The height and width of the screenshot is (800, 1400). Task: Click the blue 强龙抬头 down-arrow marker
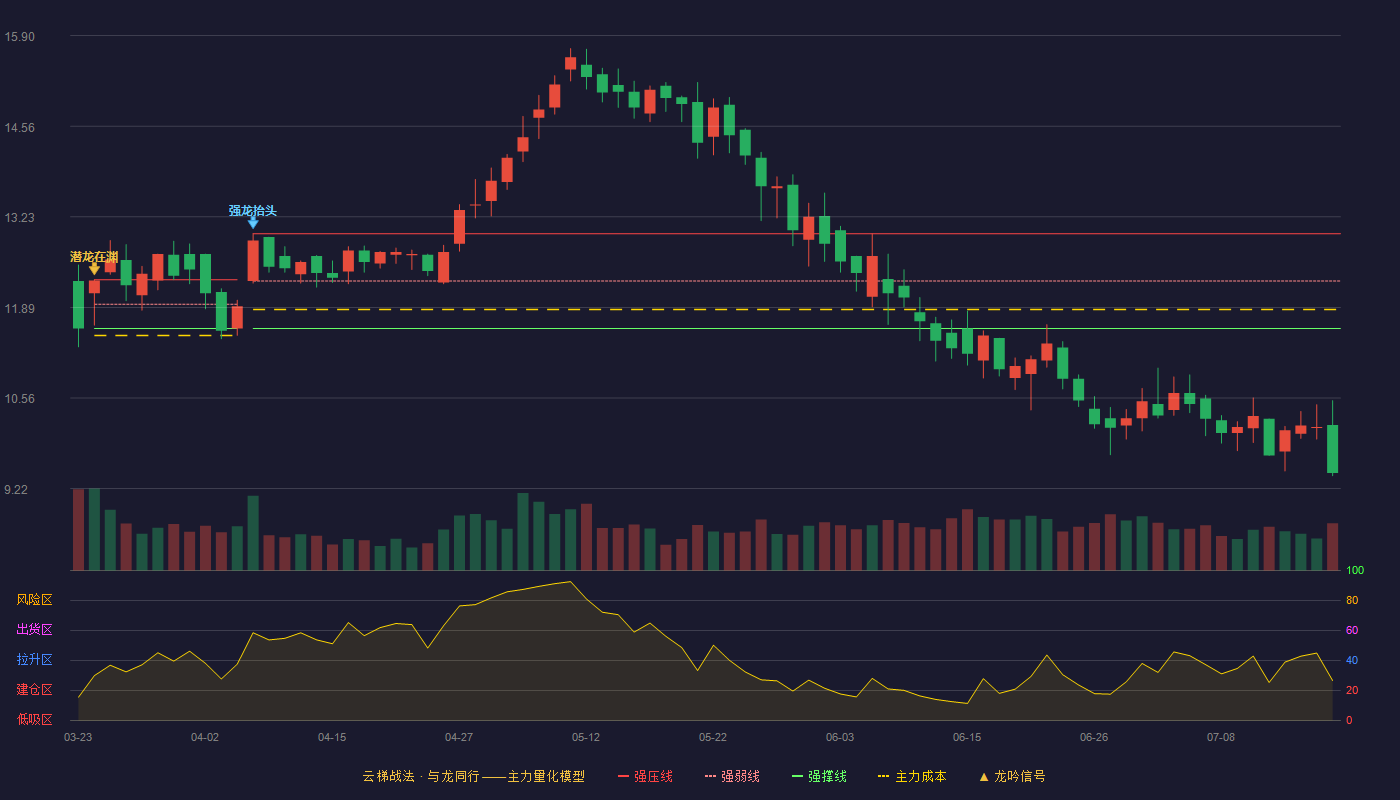253,223
